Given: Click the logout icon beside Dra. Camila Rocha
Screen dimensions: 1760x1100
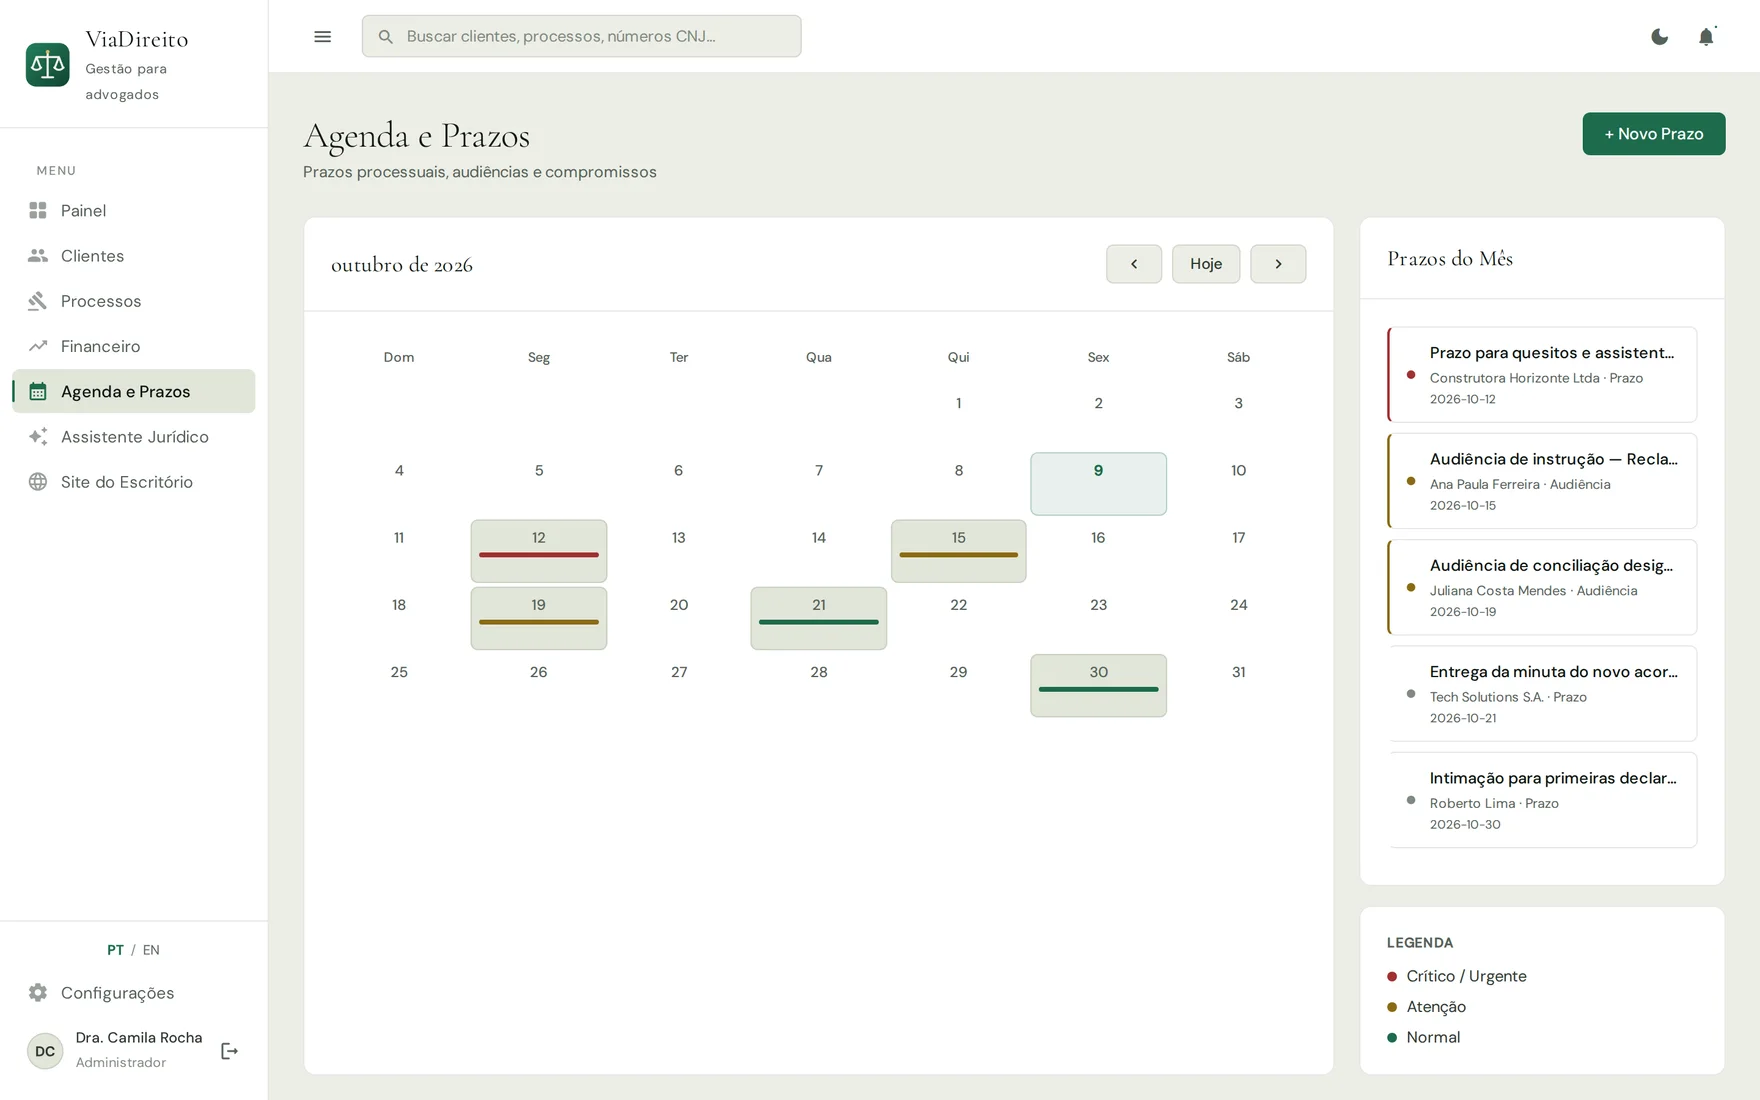Looking at the screenshot, I should click(229, 1051).
